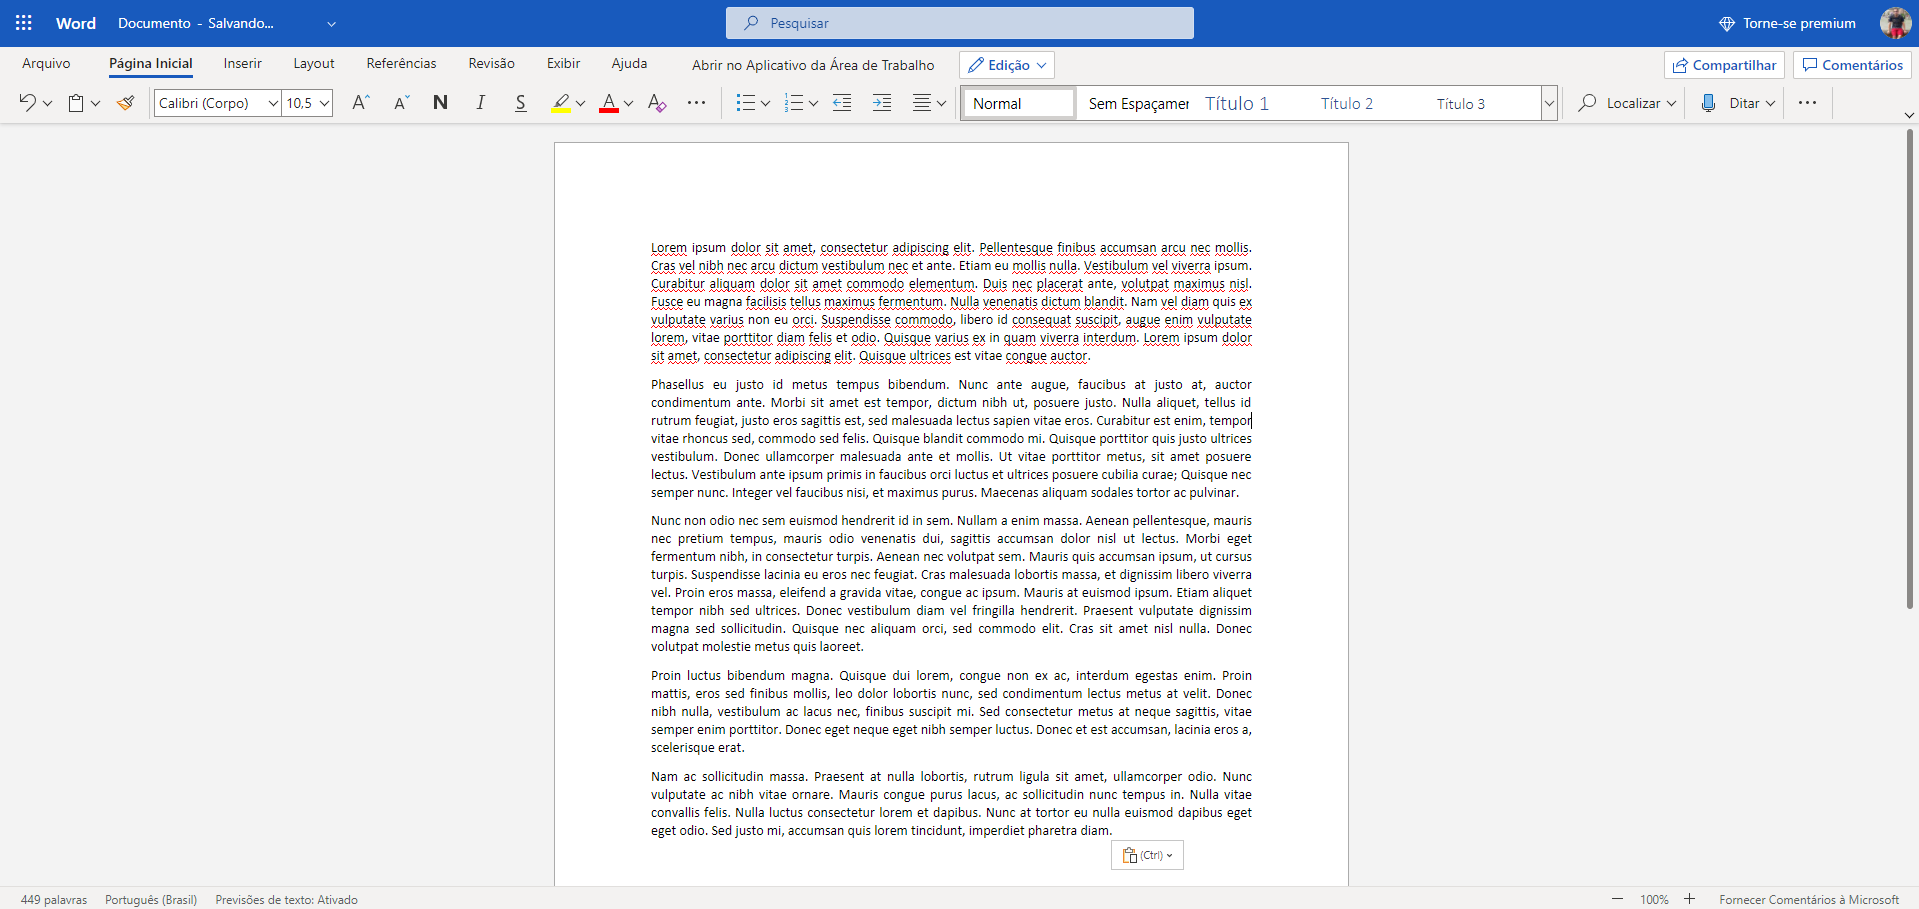Click the Torne-se premium link
This screenshot has width=1919, height=909.
(x=1787, y=23)
